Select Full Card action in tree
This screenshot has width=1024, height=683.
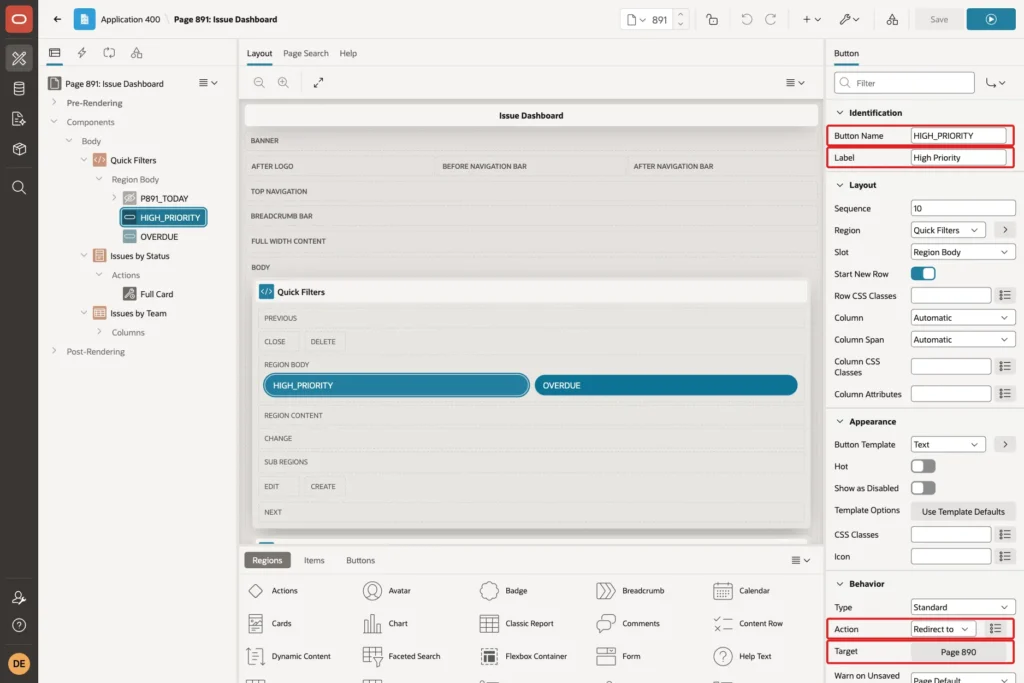pos(157,294)
